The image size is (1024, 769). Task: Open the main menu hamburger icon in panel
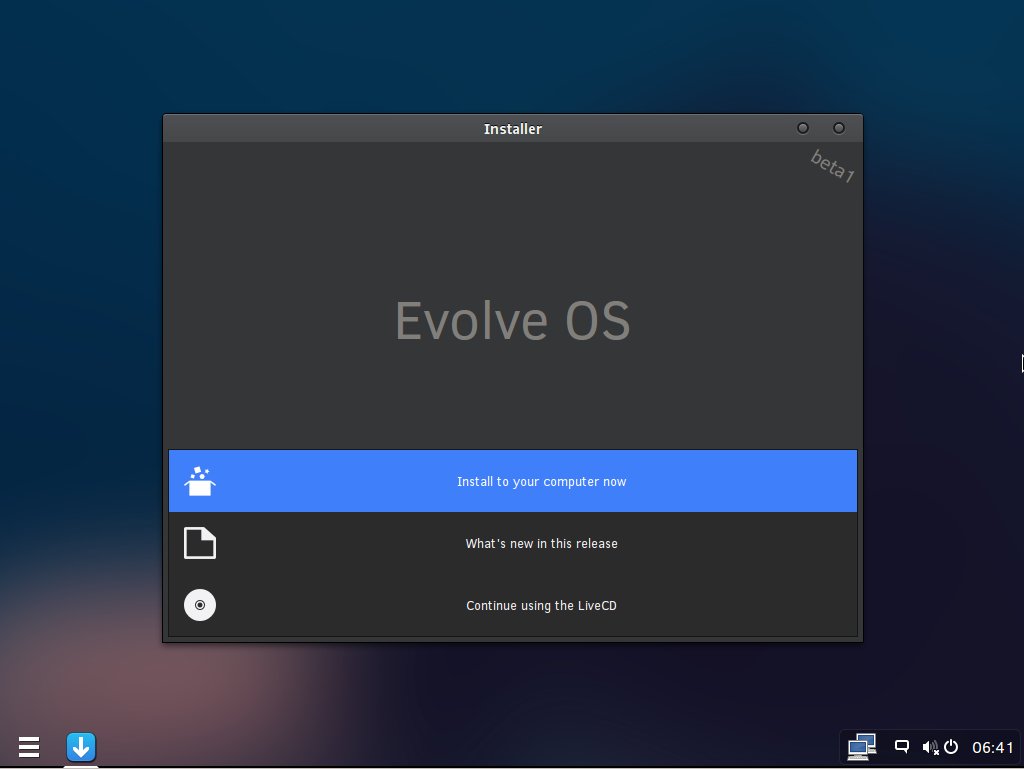pos(29,747)
